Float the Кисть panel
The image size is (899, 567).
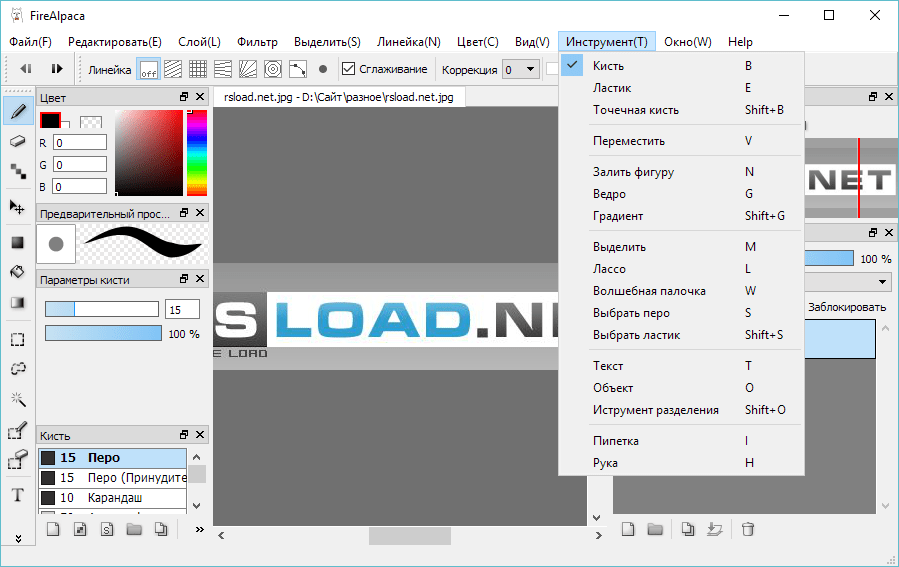tap(184, 435)
